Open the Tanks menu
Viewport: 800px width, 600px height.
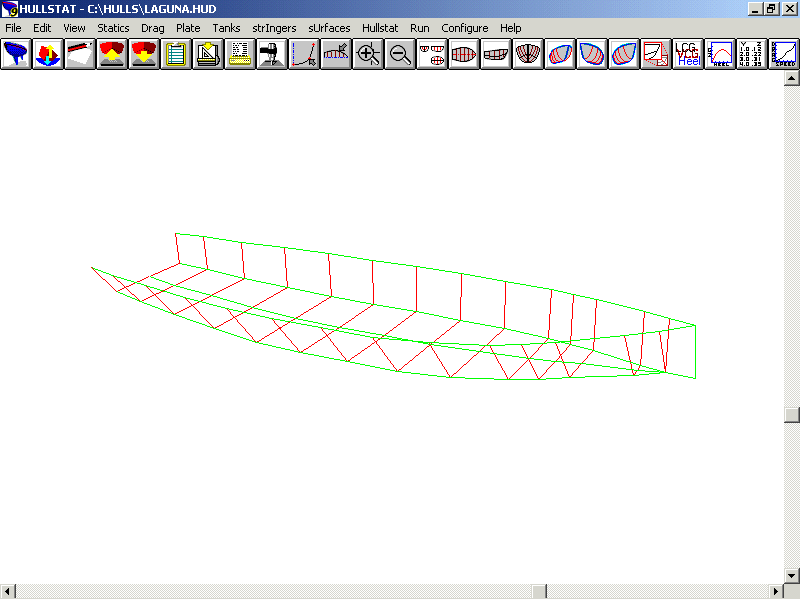pyautogui.click(x=226, y=28)
